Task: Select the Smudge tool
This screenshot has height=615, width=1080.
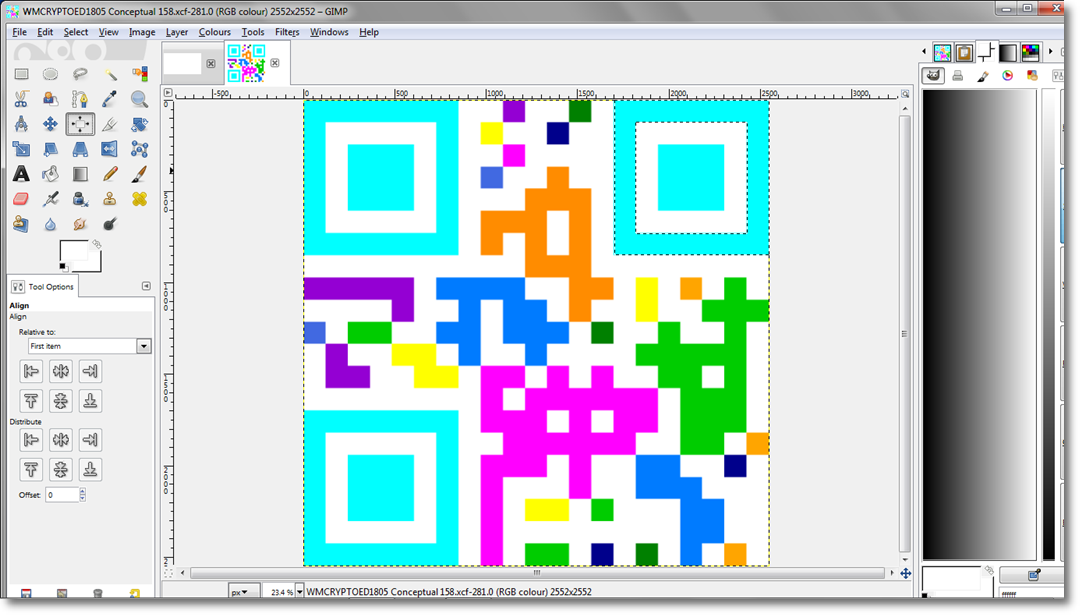Action: tap(80, 224)
